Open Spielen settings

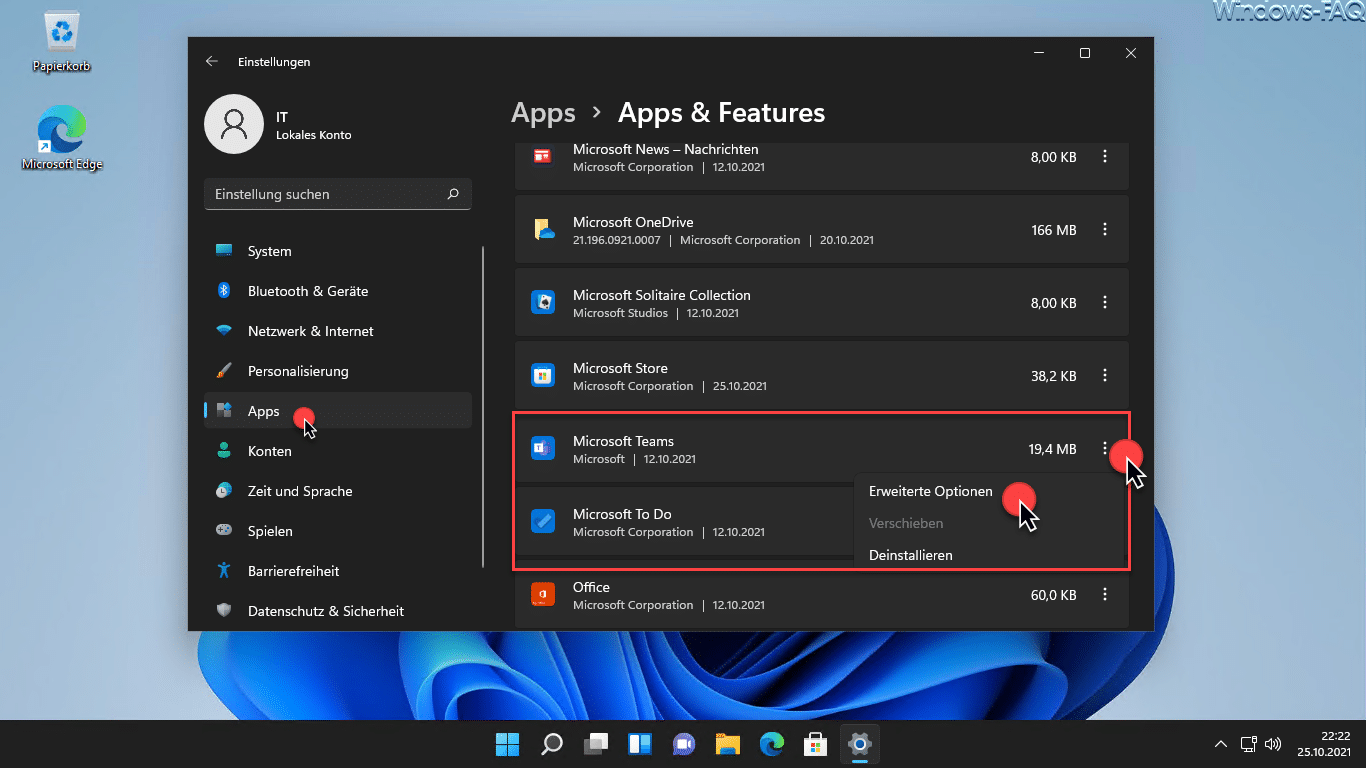(337, 531)
